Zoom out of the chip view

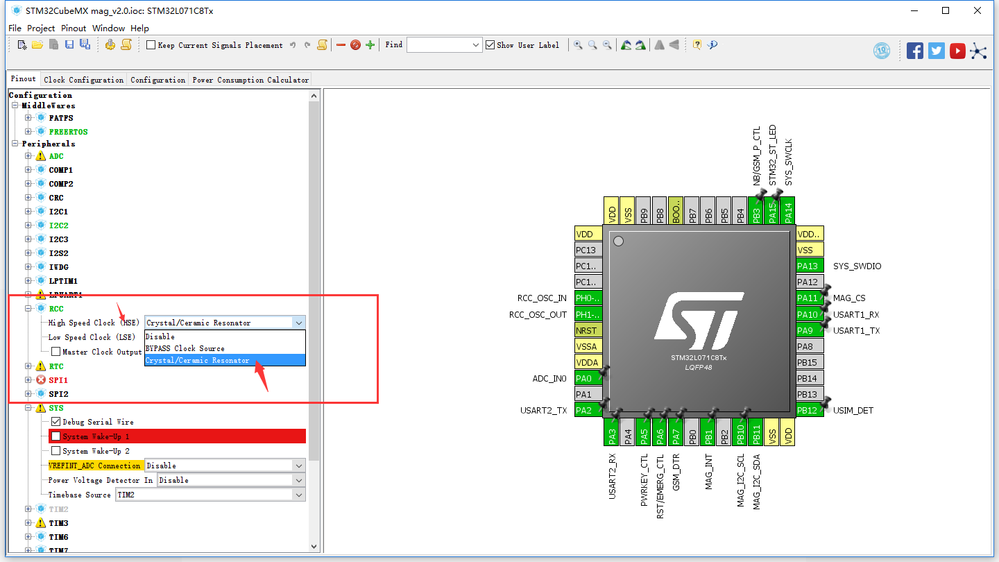(607, 45)
